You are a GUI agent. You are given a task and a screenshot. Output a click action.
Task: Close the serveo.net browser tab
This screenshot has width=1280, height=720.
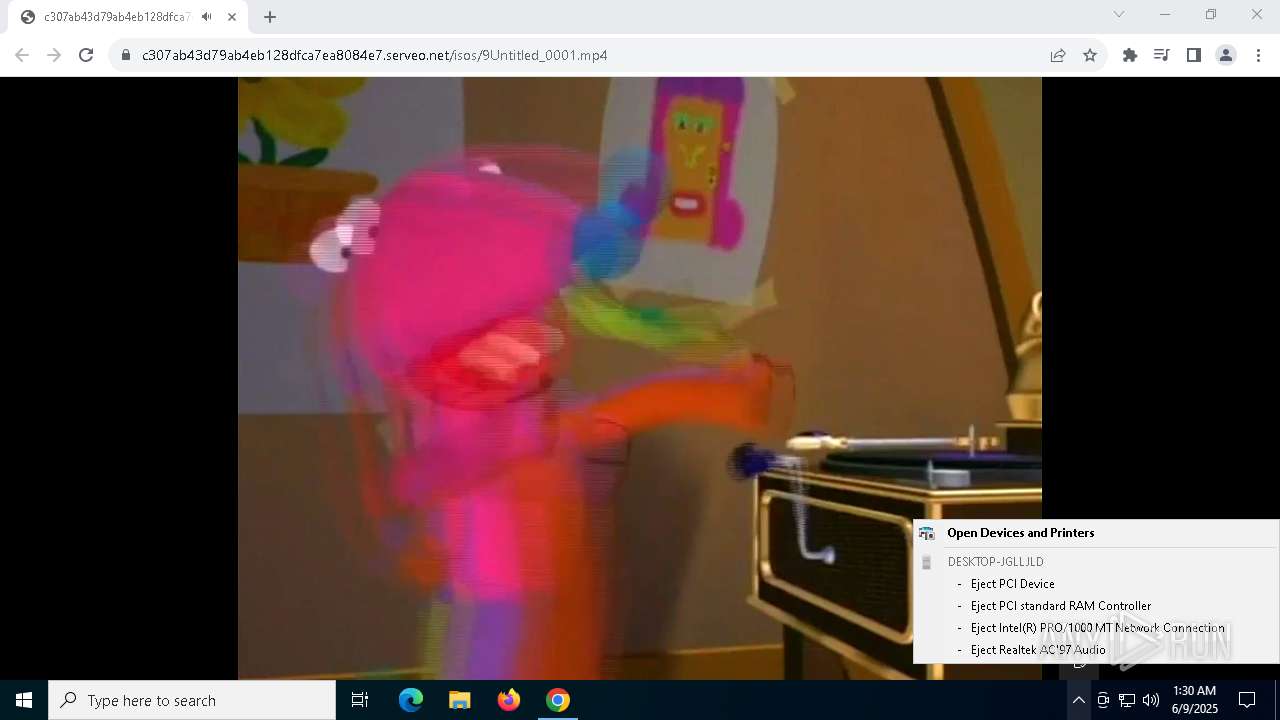tap(232, 17)
